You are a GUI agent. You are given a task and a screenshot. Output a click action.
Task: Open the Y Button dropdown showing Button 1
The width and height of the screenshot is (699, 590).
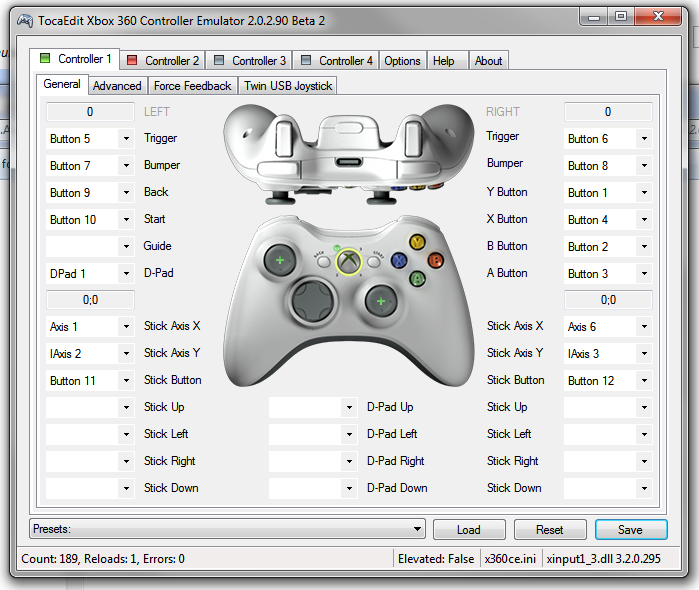pos(608,193)
